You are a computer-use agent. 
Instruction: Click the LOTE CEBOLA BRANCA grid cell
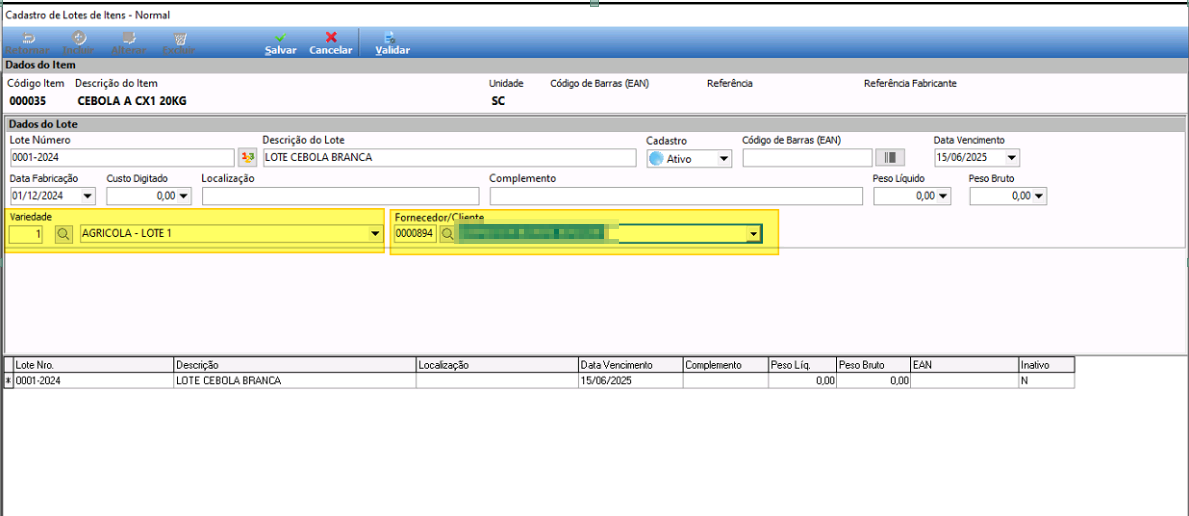pyautogui.click(x=295, y=381)
